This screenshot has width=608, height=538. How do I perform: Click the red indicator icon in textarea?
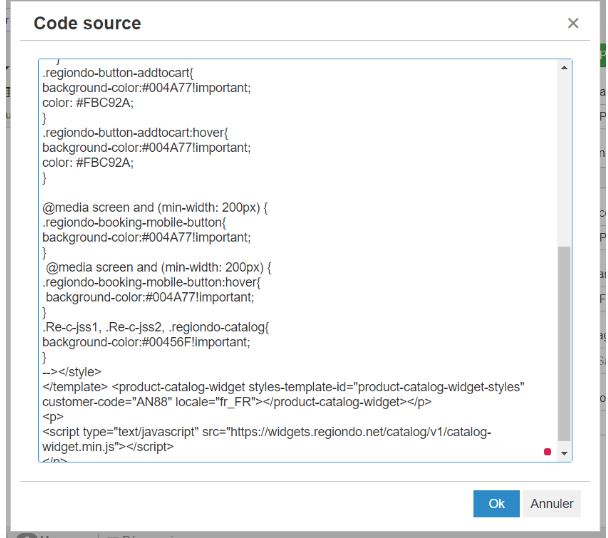click(547, 452)
